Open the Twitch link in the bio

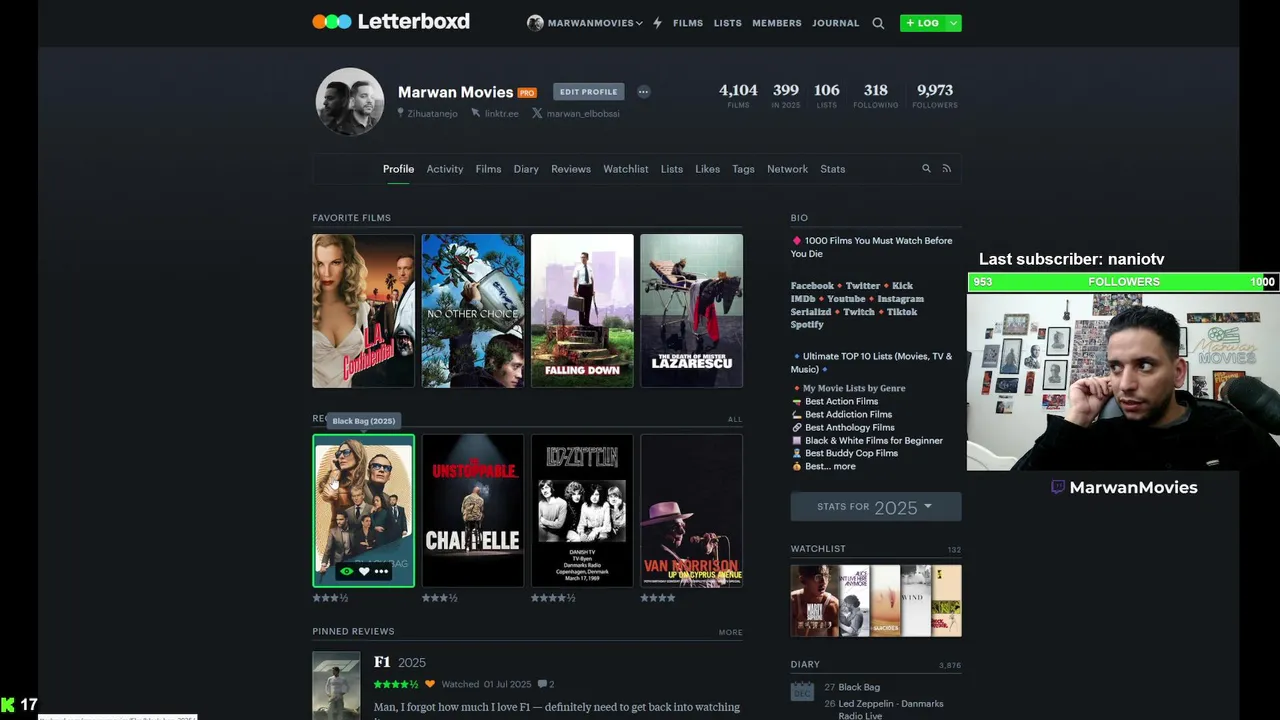point(858,312)
